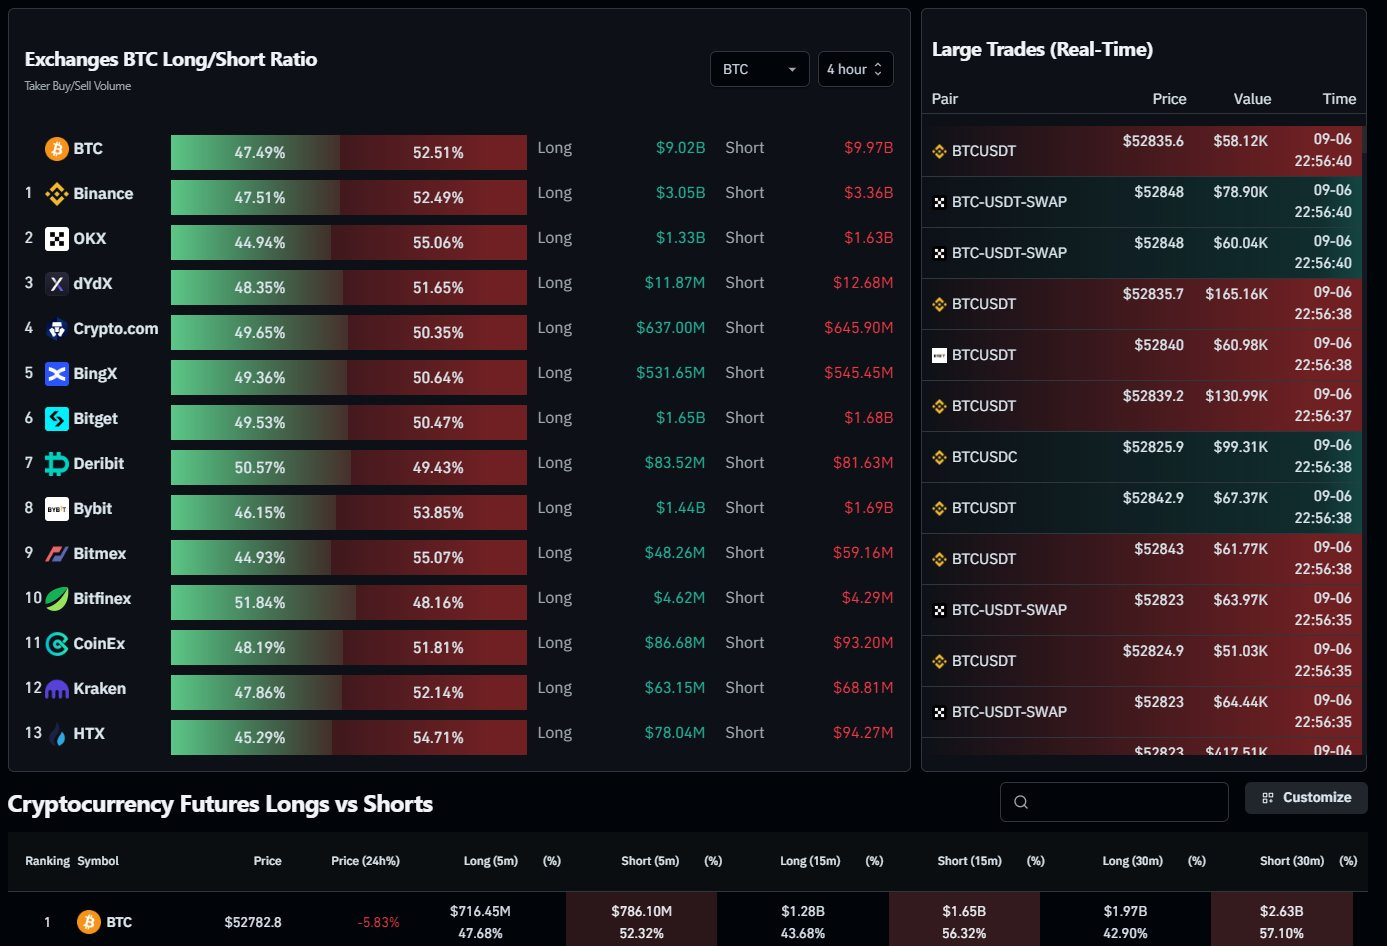Click the Binance icon on the $58.12K BTCUSDT trade
The image size is (1387, 946).
point(939,152)
